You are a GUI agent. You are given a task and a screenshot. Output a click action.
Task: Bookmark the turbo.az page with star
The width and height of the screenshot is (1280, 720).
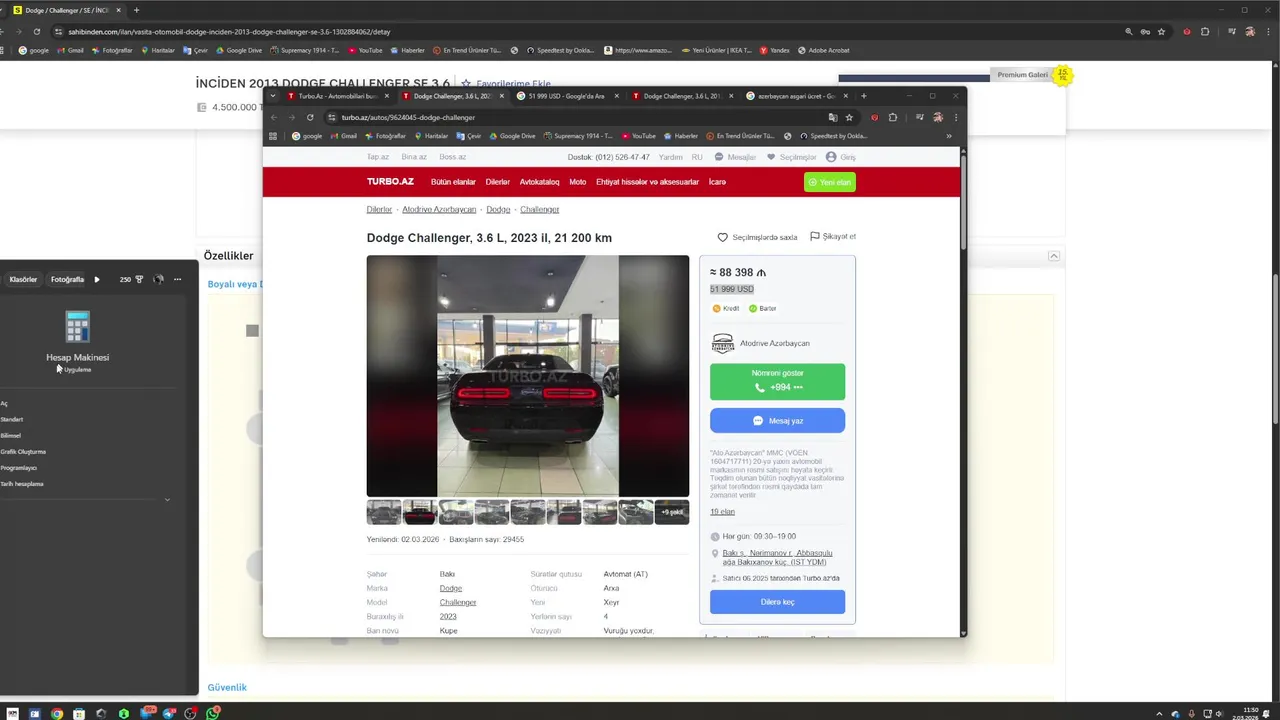point(849,117)
